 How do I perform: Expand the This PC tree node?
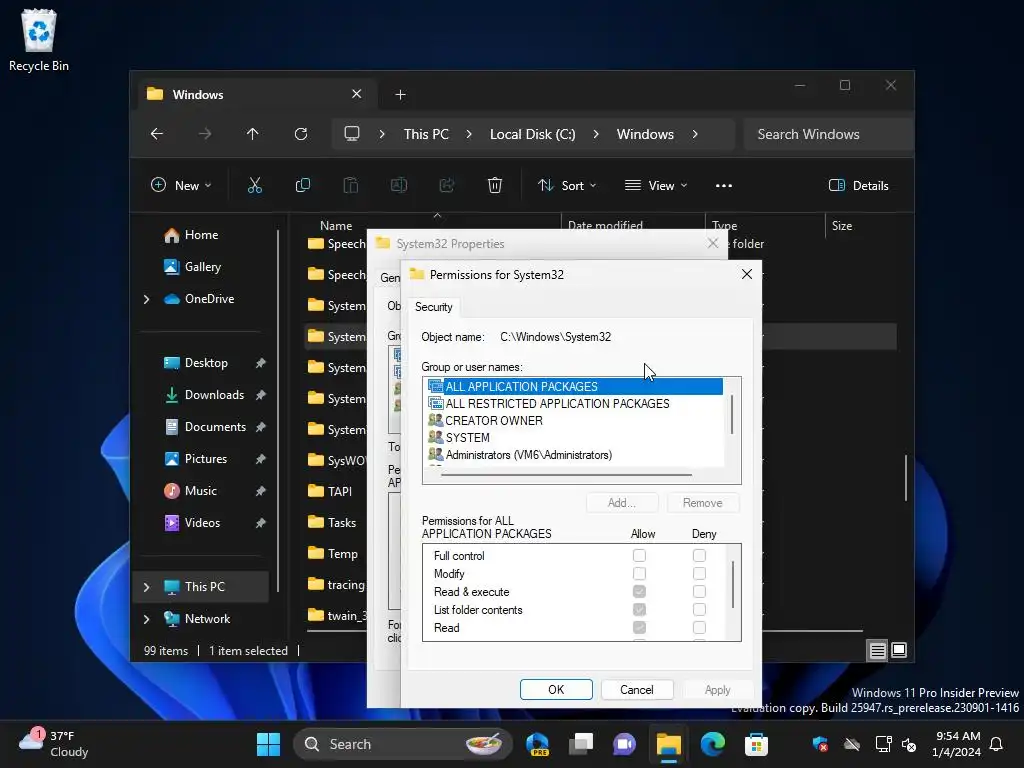pos(146,587)
